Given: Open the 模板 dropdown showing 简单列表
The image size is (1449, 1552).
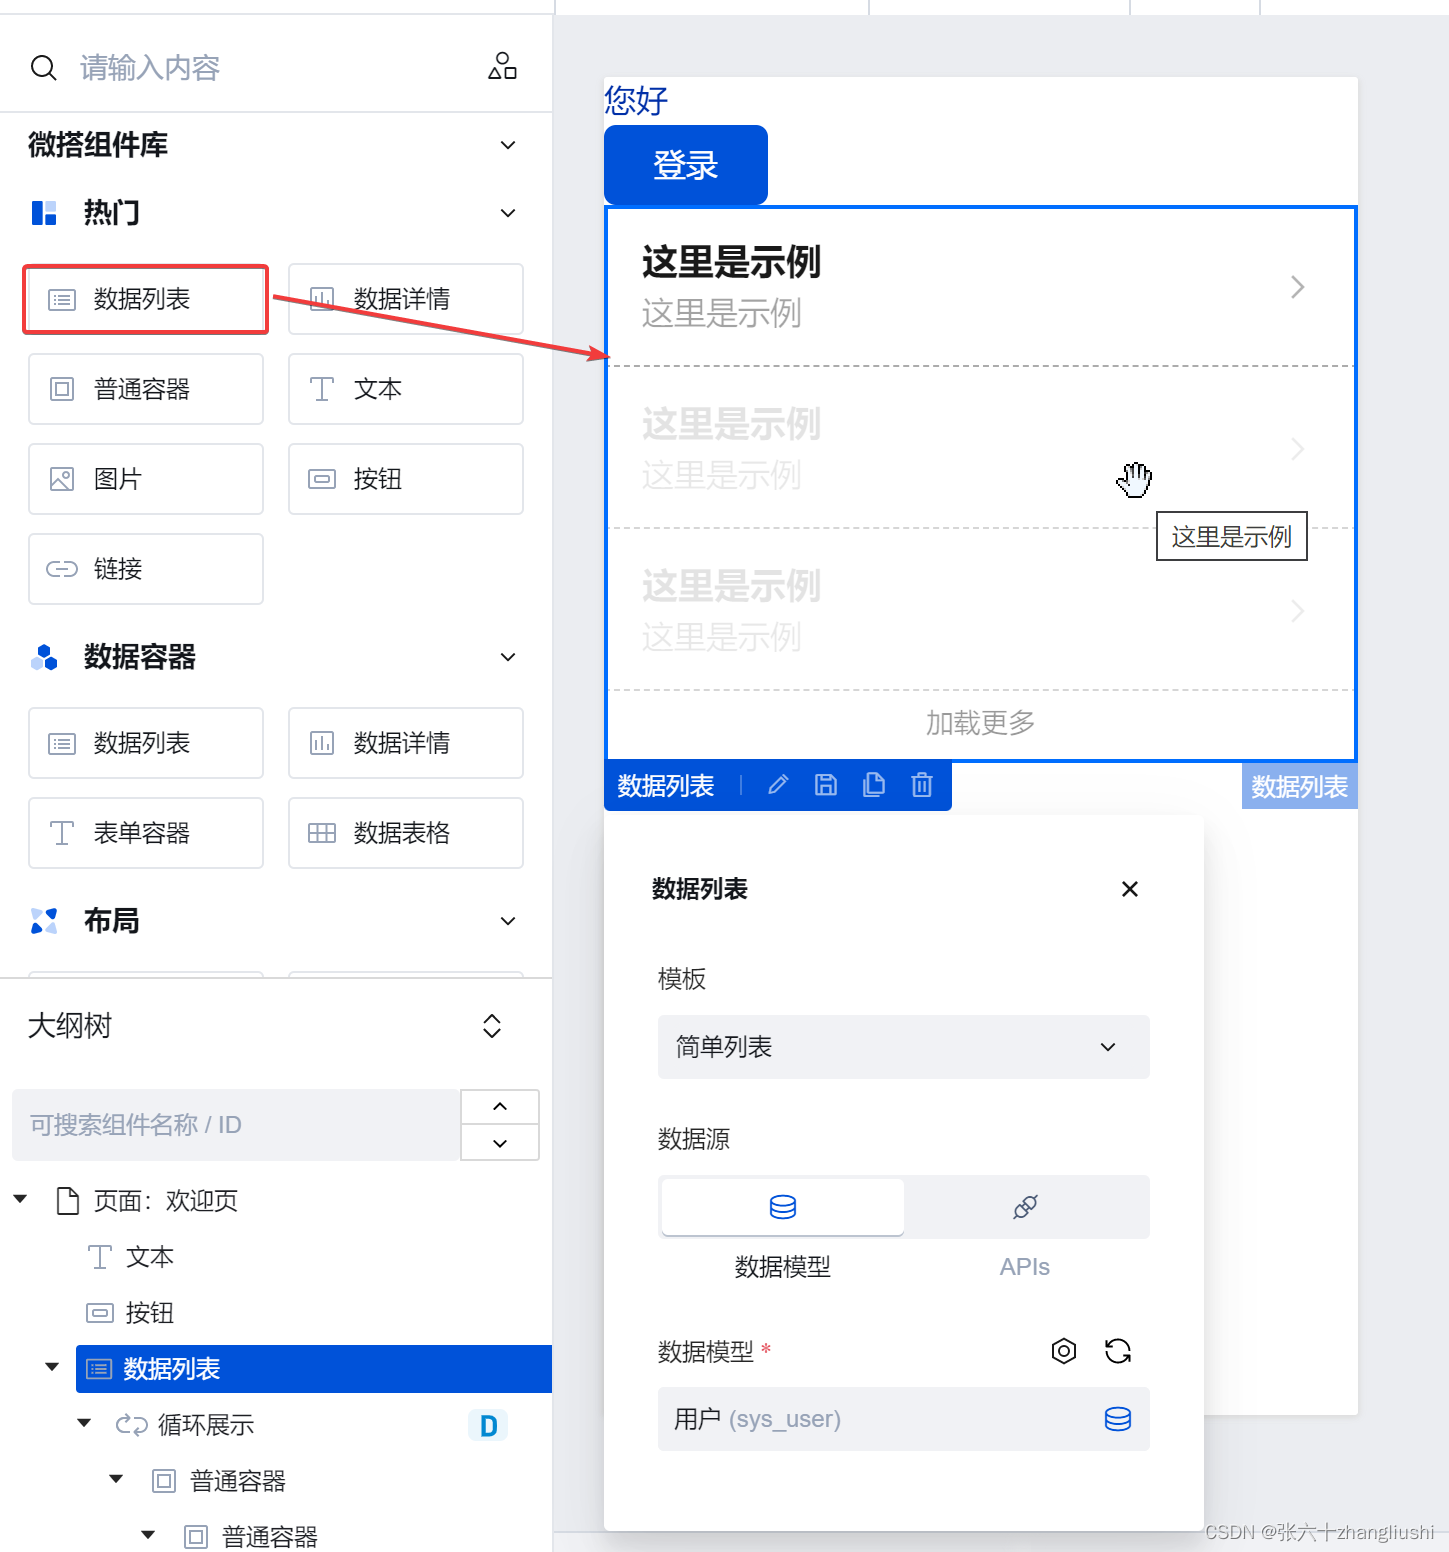Looking at the screenshot, I should [904, 1047].
